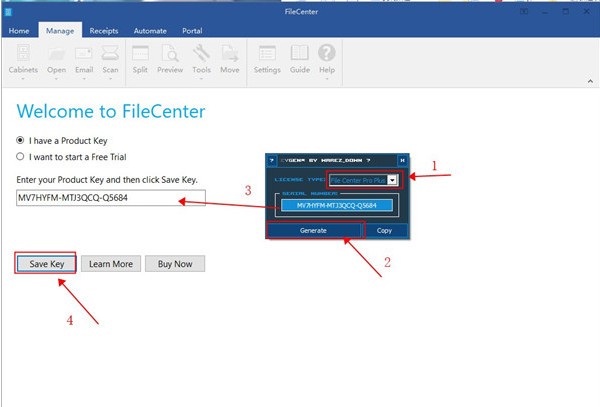Close the keygen window

[403, 160]
